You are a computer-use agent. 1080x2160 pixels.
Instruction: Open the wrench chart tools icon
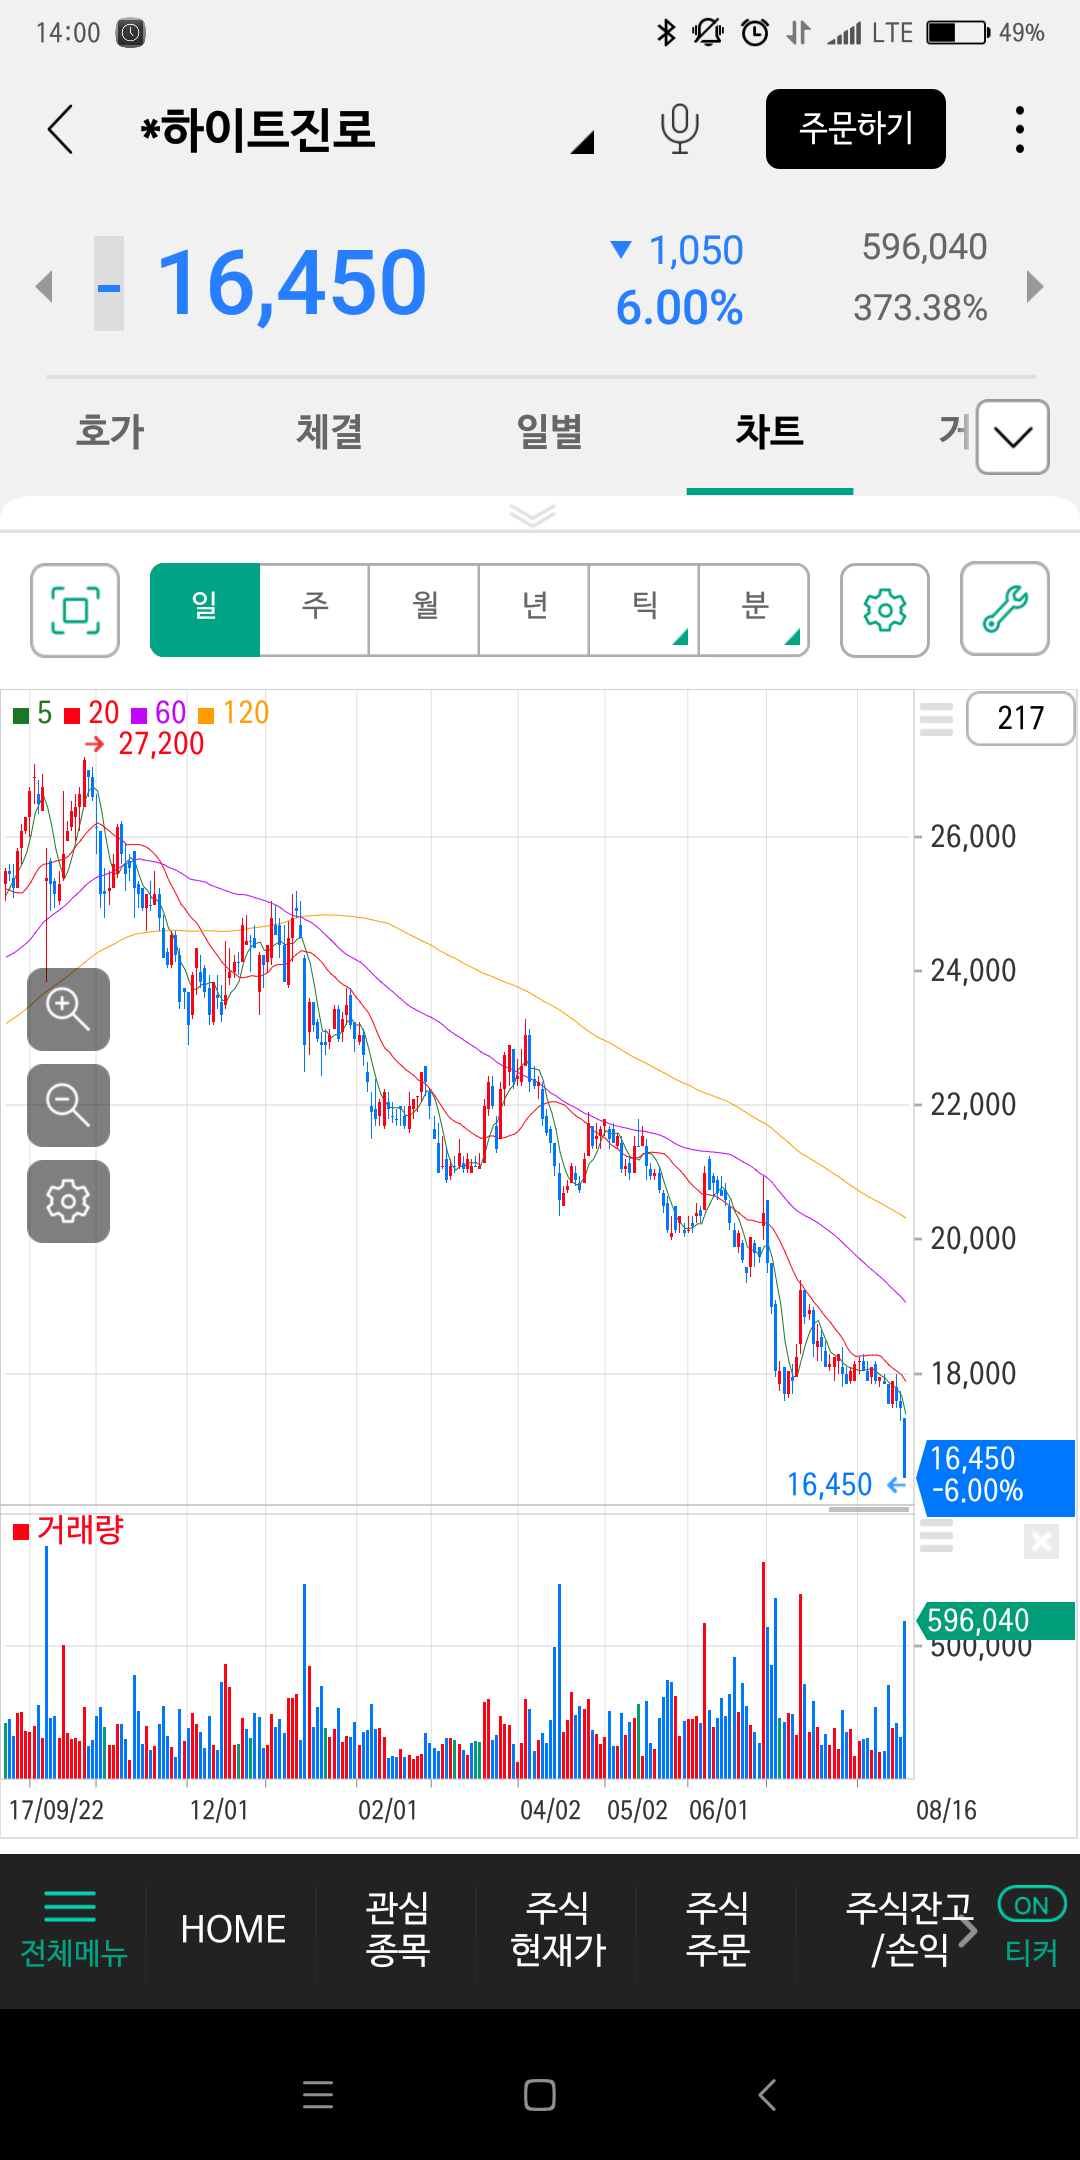pyautogui.click(x=1004, y=610)
